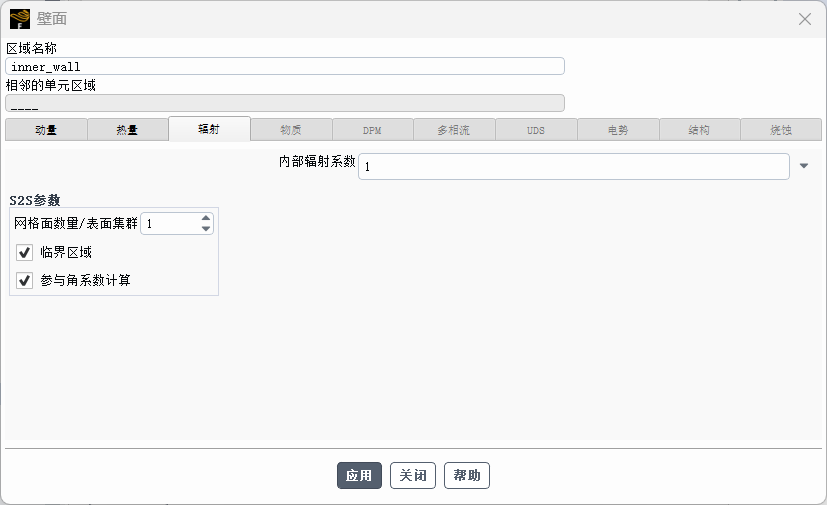827x505 pixels.
Task: Decrease 网格面数量/表面集群 with down arrow
Action: coord(206,229)
